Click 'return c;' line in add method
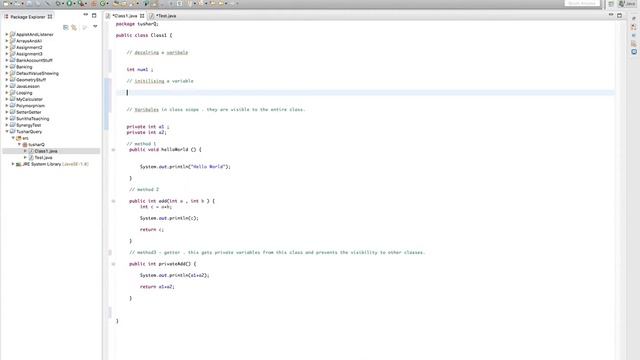This screenshot has height=360, width=640. (x=151, y=230)
